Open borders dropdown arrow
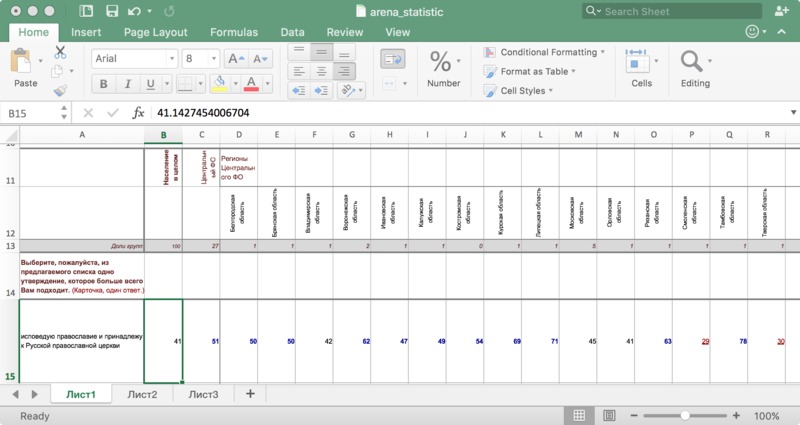Screen dimensions: 800x425 coord(201,84)
